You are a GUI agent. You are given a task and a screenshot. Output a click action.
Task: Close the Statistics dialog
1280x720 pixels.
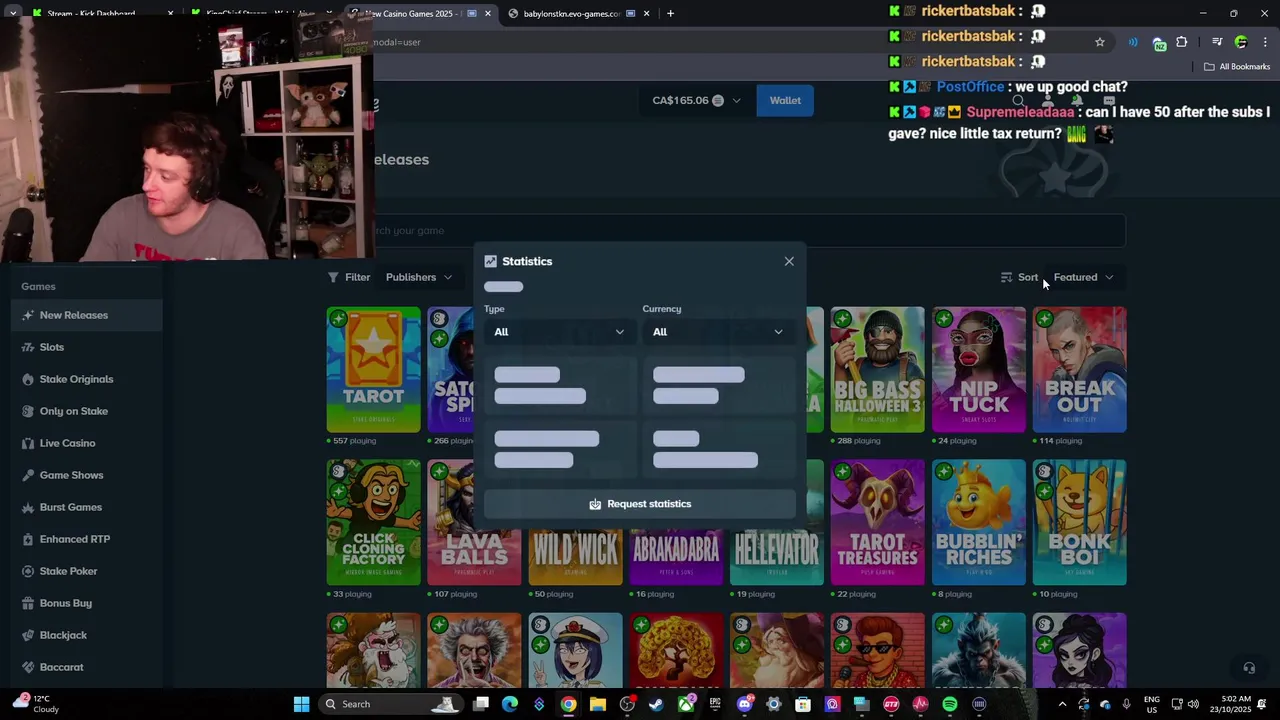tap(789, 261)
